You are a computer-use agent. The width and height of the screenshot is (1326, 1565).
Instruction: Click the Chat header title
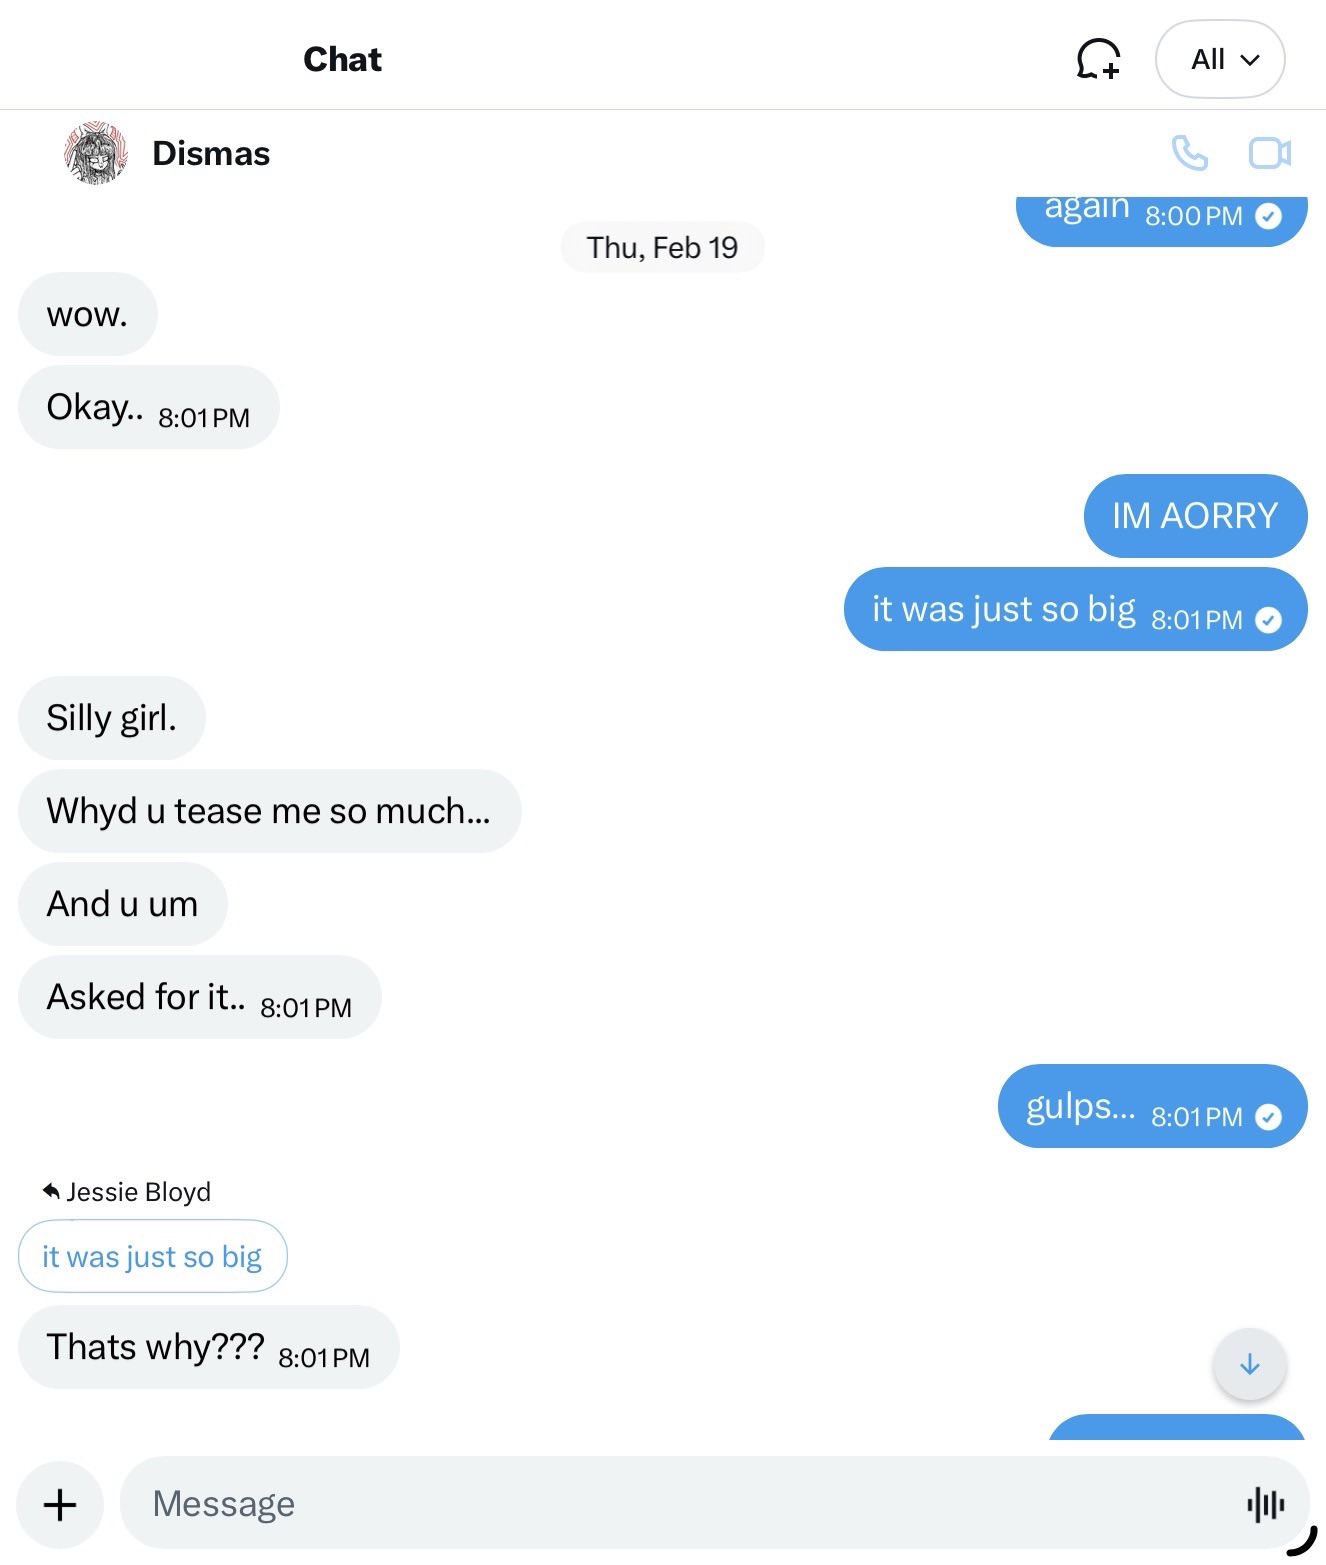pos(342,59)
